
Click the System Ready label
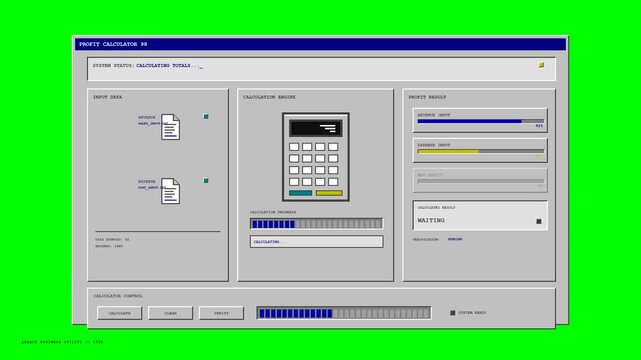[x=472, y=313]
